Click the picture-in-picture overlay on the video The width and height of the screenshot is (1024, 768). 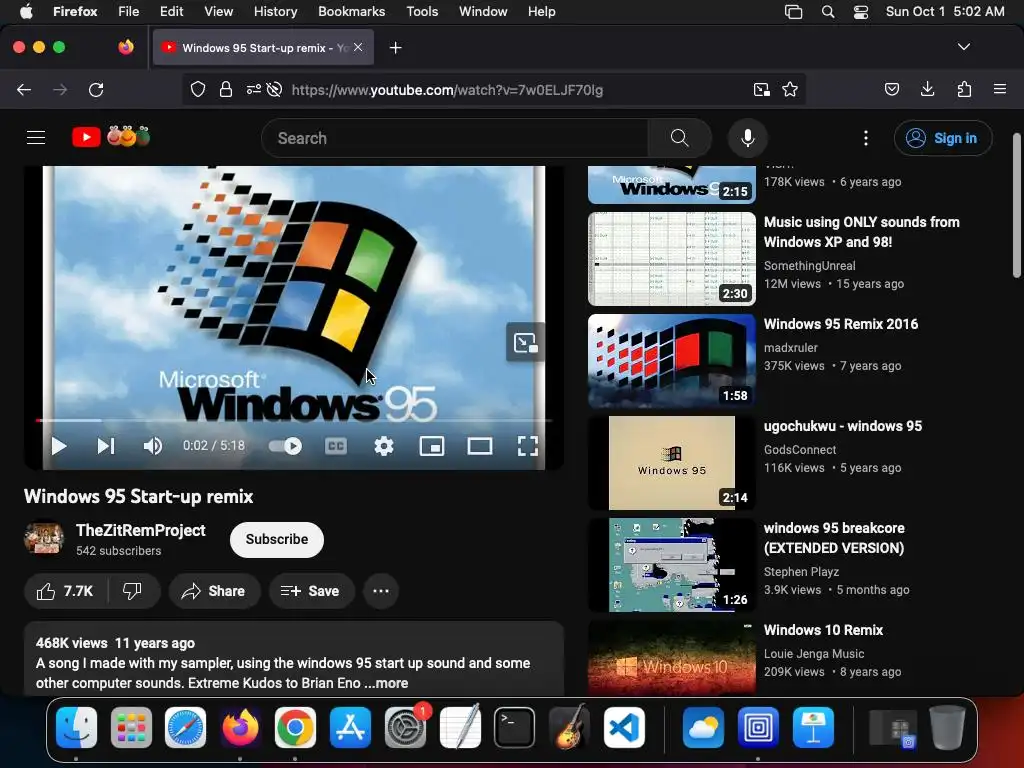coord(525,342)
